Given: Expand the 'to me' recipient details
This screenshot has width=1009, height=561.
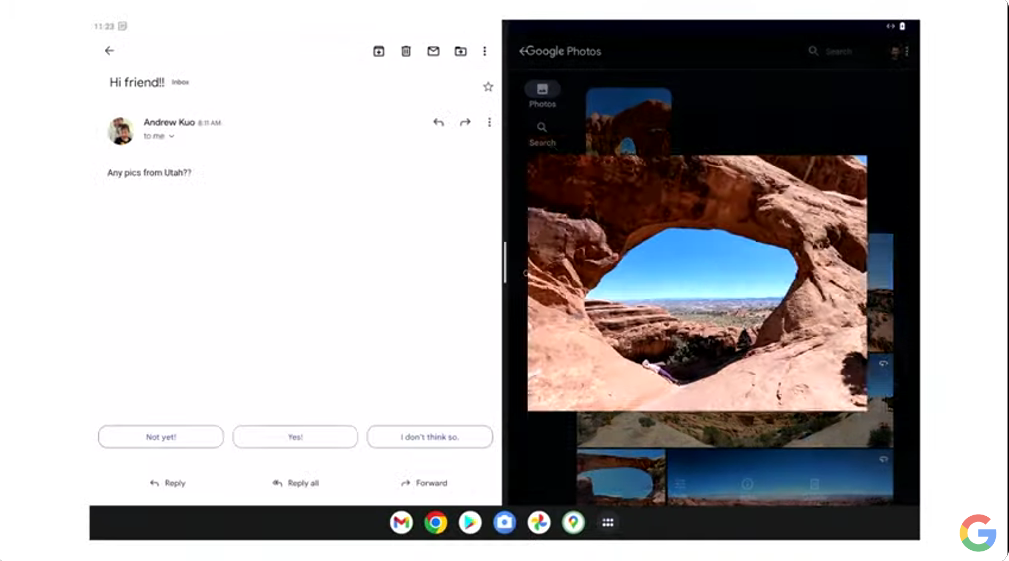Looking at the screenshot, I should [x=159, y=136].
